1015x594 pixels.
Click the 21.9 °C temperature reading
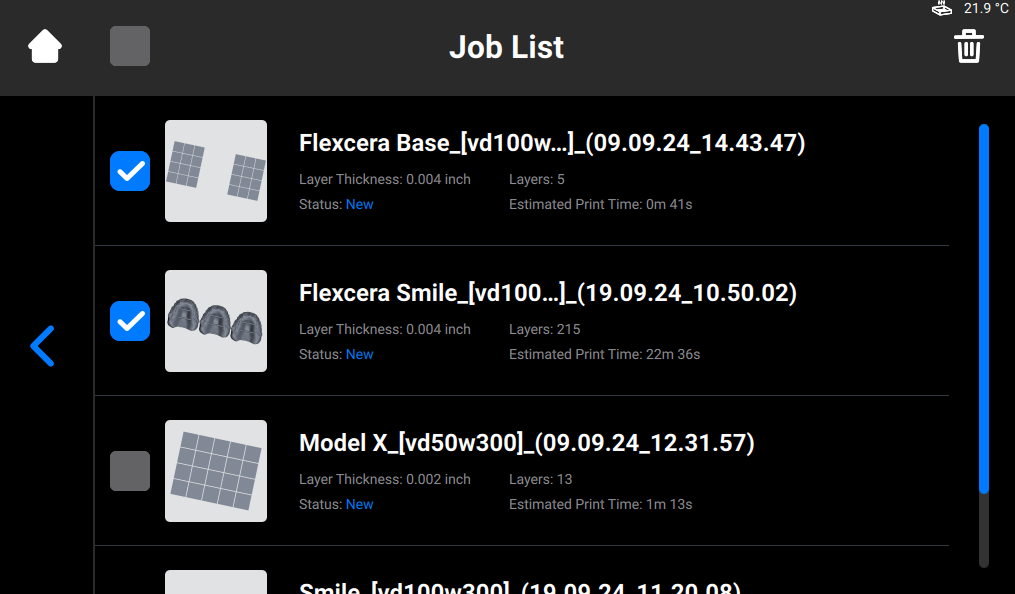[x=985, y=9]
